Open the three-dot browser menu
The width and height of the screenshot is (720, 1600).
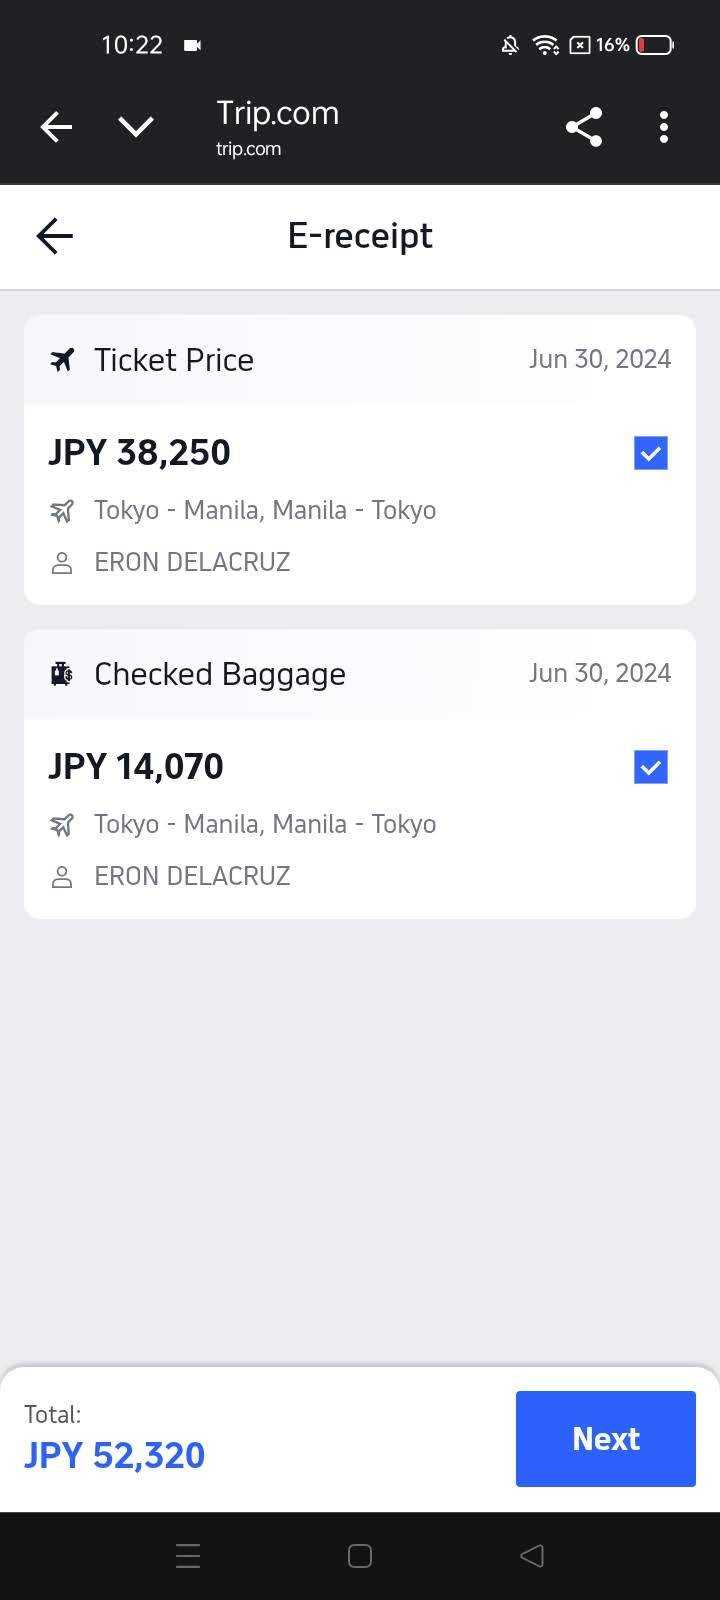point(664,127)
